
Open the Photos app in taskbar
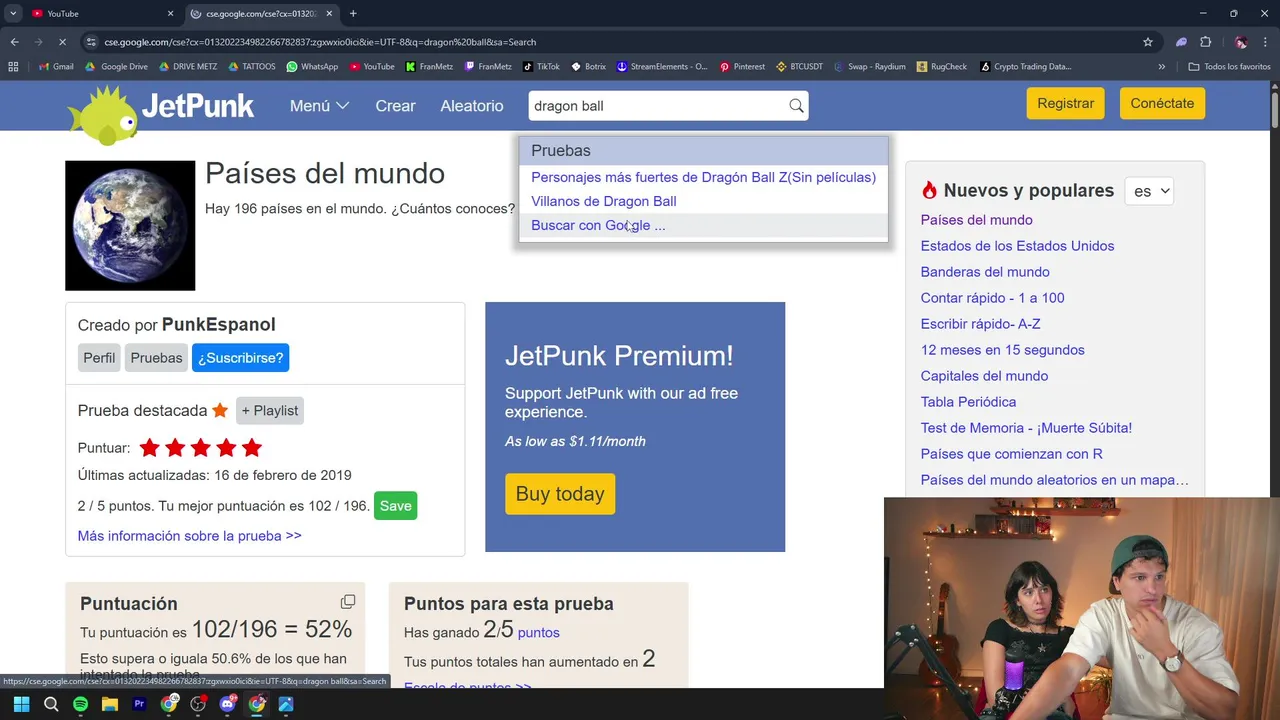286,704
